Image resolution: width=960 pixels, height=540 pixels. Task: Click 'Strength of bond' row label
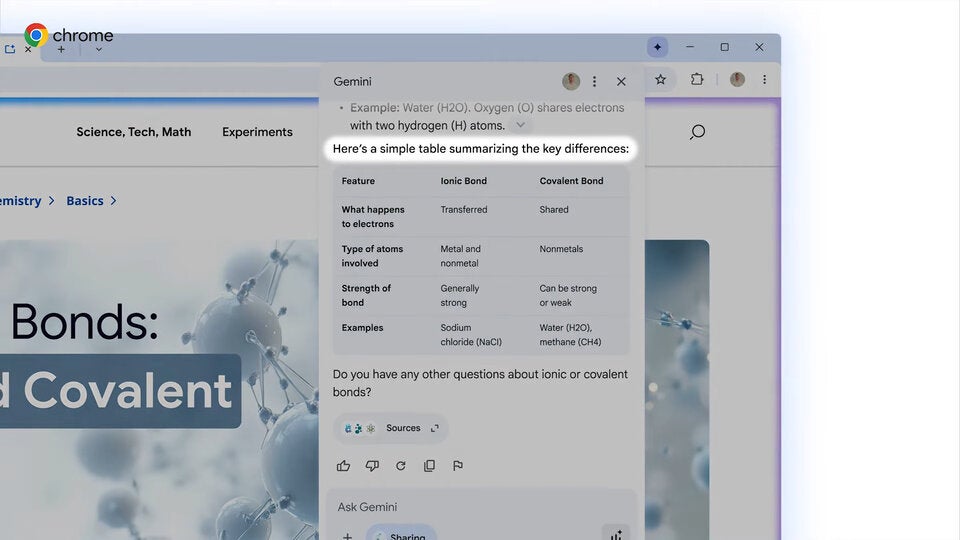click(366, 295)
